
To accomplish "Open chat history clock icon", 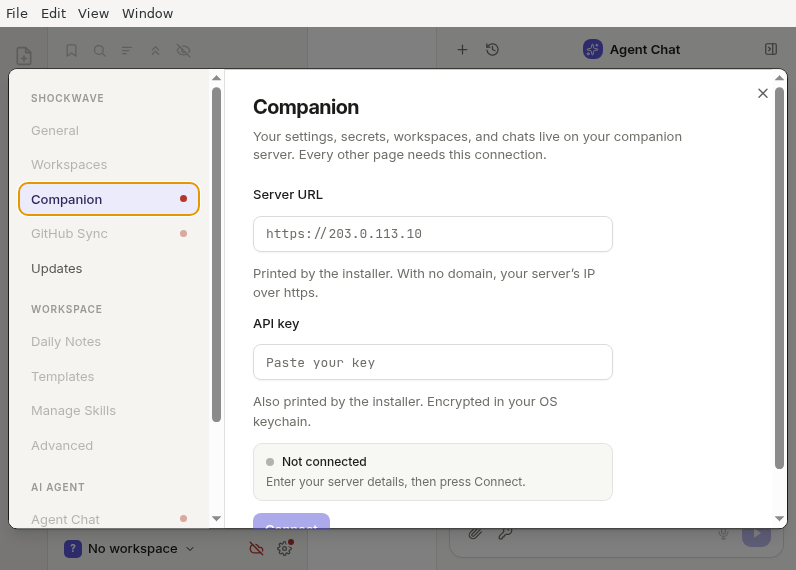I will click(x=492, y=50).
